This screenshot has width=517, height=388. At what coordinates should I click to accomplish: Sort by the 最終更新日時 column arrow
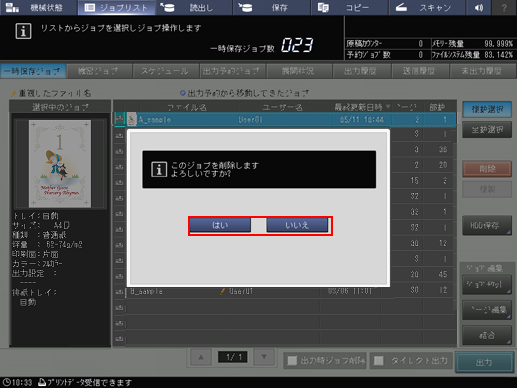click(x=388, y=107)
